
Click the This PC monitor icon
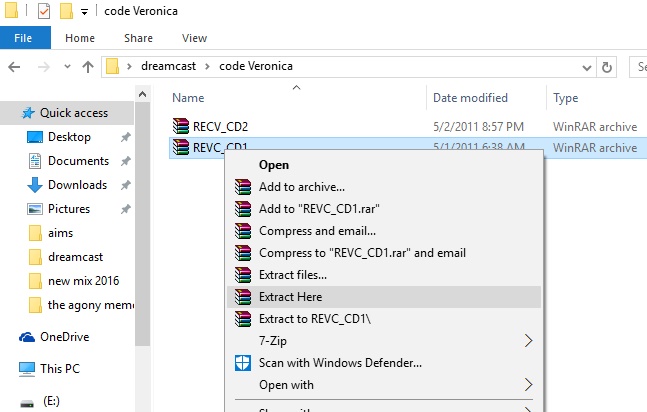[x=27, y=369]
